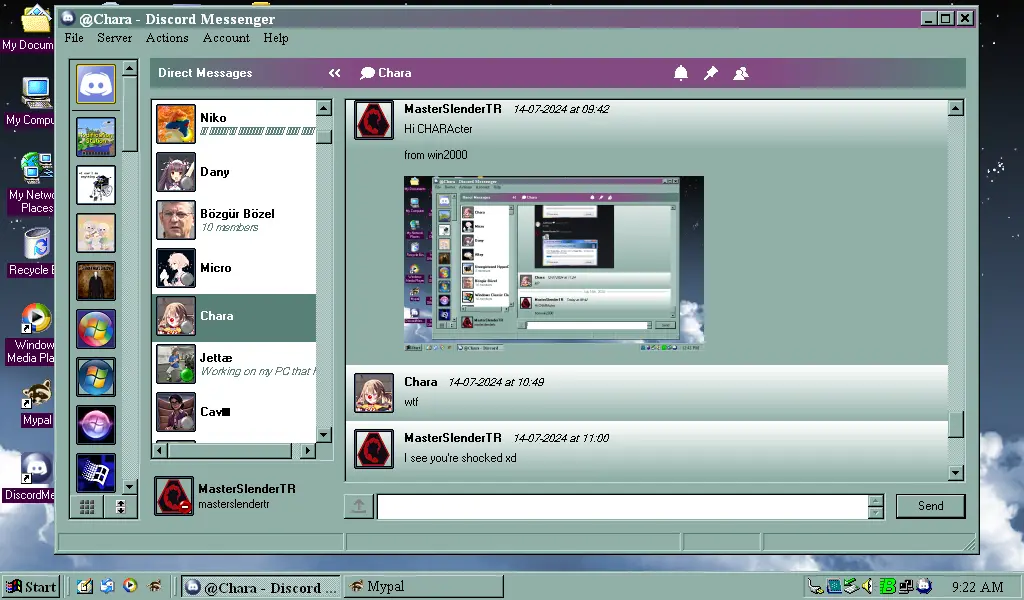This screenshot has height=600, width=1024.
Task: Click MasterSlenderTR's avatar on the 09:42 message
Action: pos(374,119)
